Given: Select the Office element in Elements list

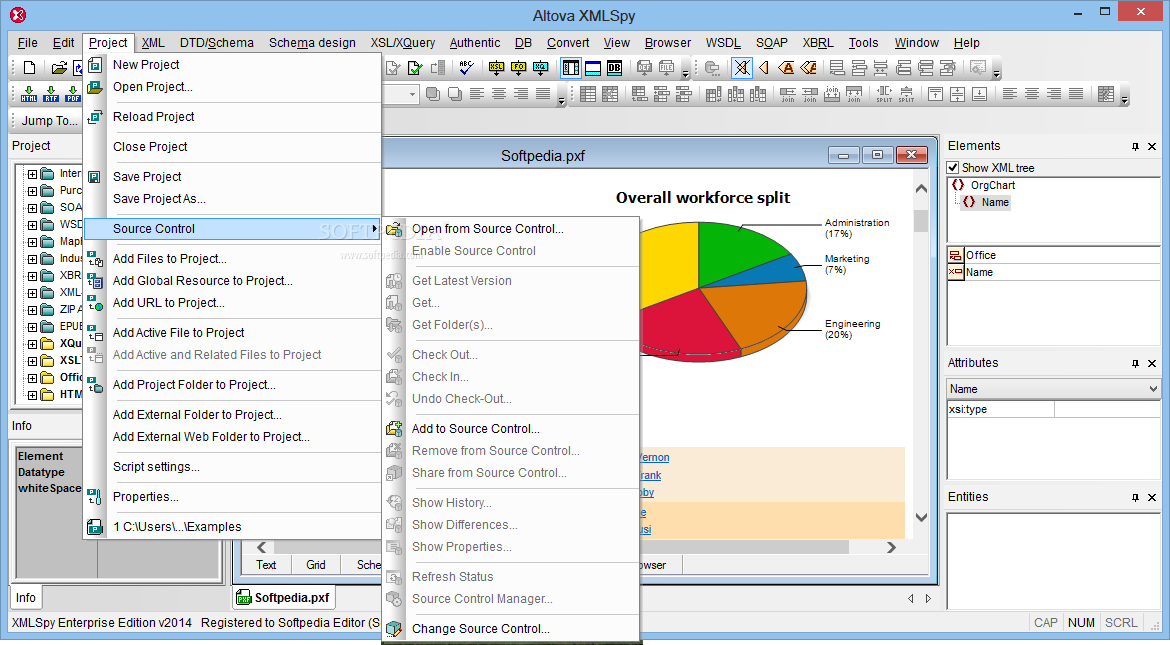Looking at the screenshot, I should pos(980,255).
